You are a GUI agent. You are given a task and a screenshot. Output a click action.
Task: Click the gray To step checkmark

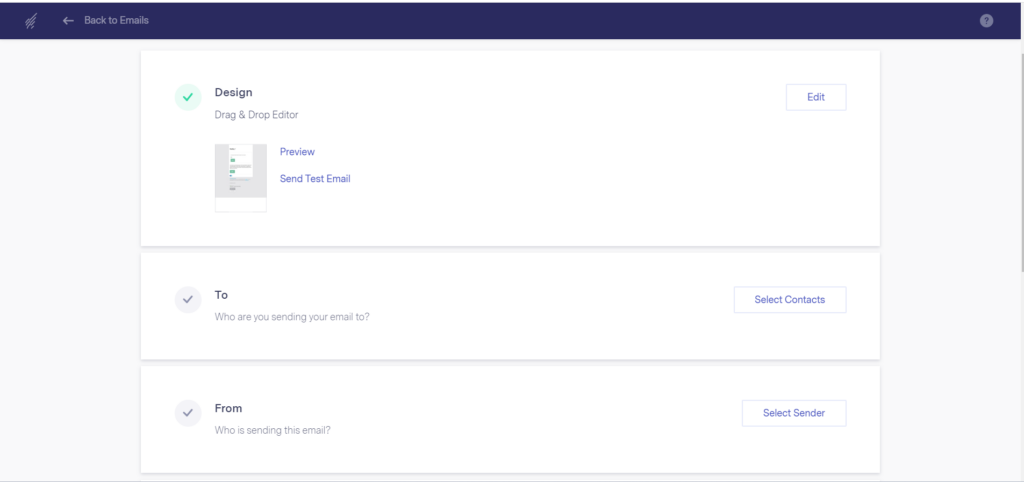pos(188,300)
